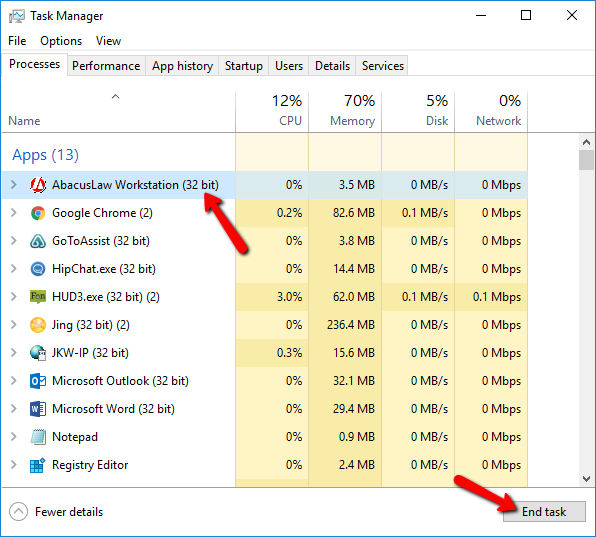Viewport: 596px width, 537px height.
Task: Expand the Google Chrome (2) process group
Action: point(14,213)
